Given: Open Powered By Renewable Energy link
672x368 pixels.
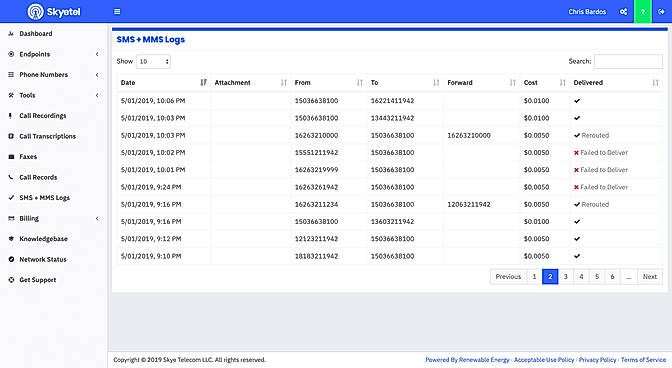Looking at the screenshot, I should pos(467,360).
